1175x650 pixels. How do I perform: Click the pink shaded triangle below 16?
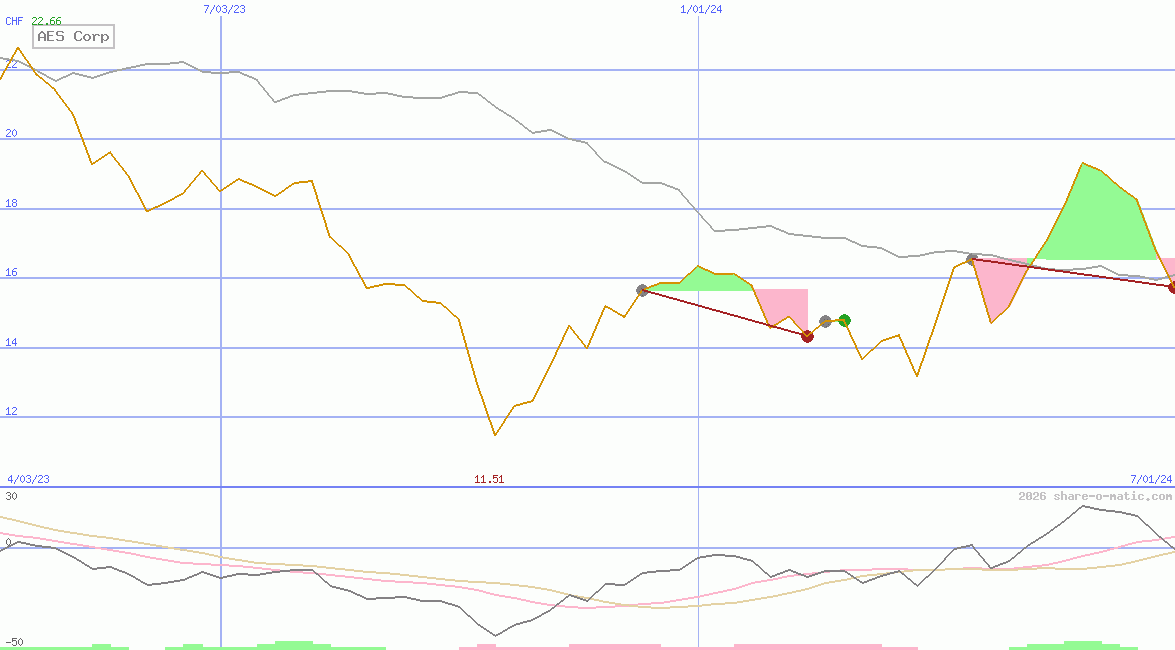(x=995, y=285)
